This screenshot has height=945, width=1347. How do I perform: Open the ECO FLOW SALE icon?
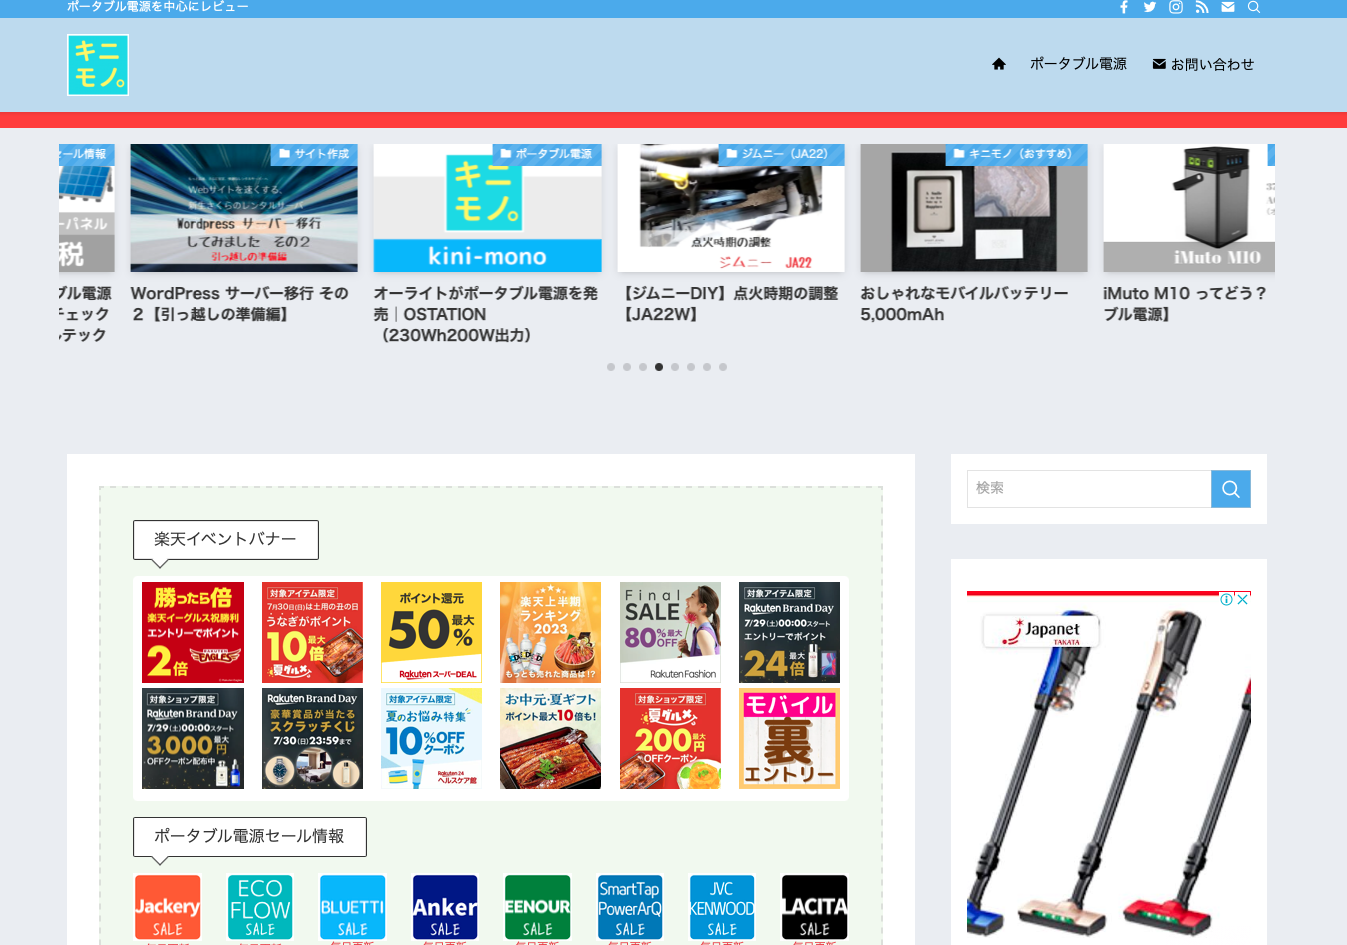pos(260,907)
